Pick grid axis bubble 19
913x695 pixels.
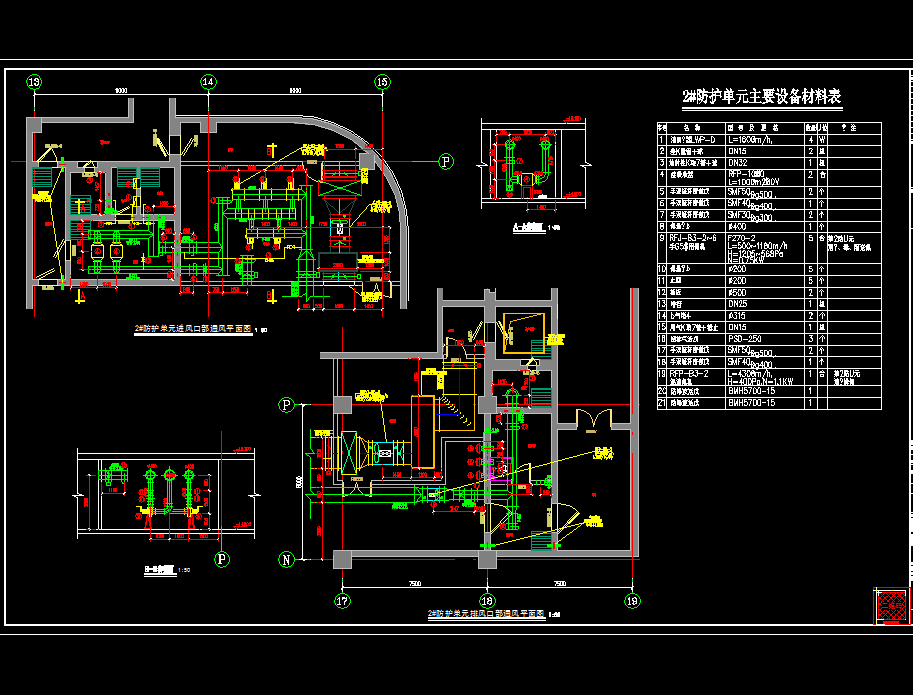632,601
